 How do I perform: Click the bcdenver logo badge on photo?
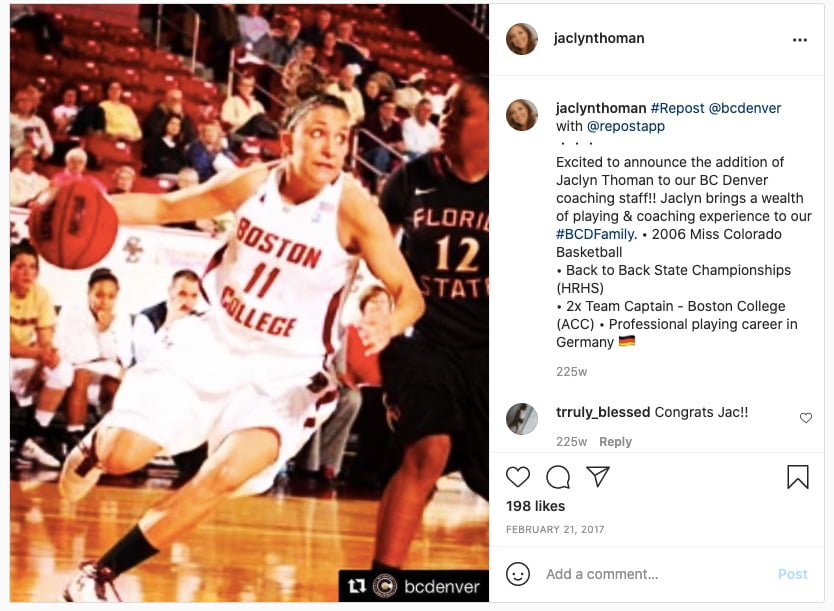385,586
